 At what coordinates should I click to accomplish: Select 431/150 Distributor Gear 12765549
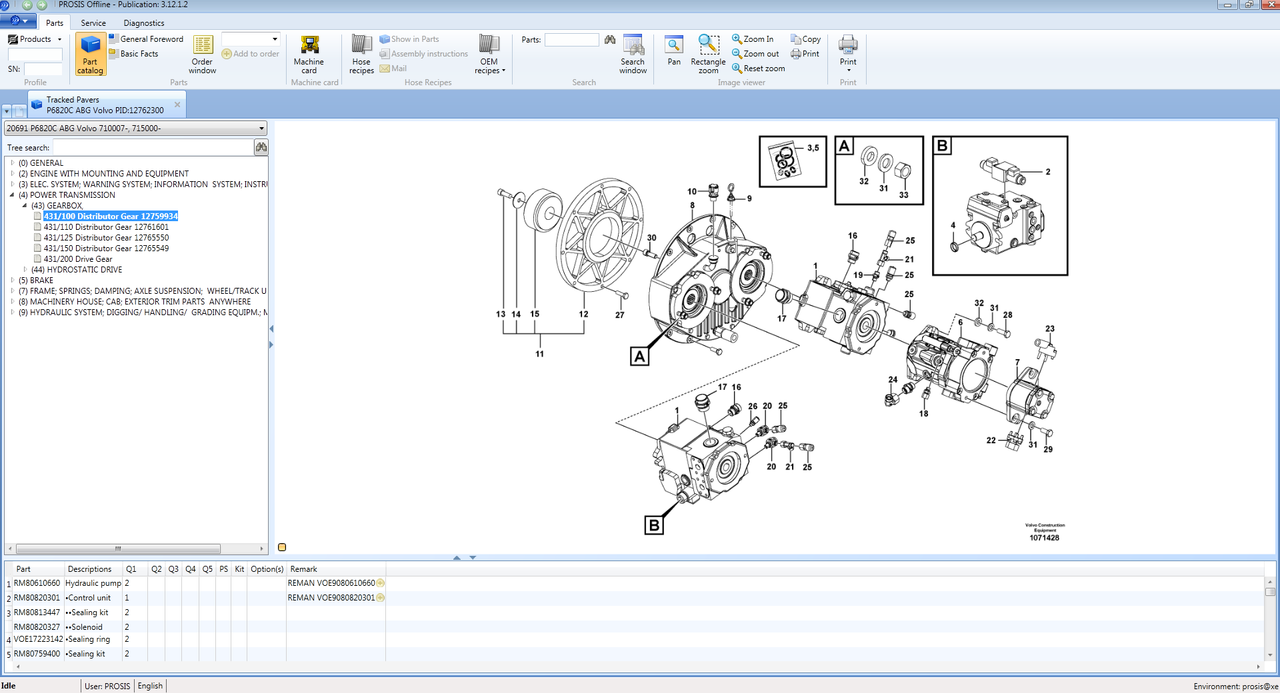pyautogui.click(x=106, y=248)
